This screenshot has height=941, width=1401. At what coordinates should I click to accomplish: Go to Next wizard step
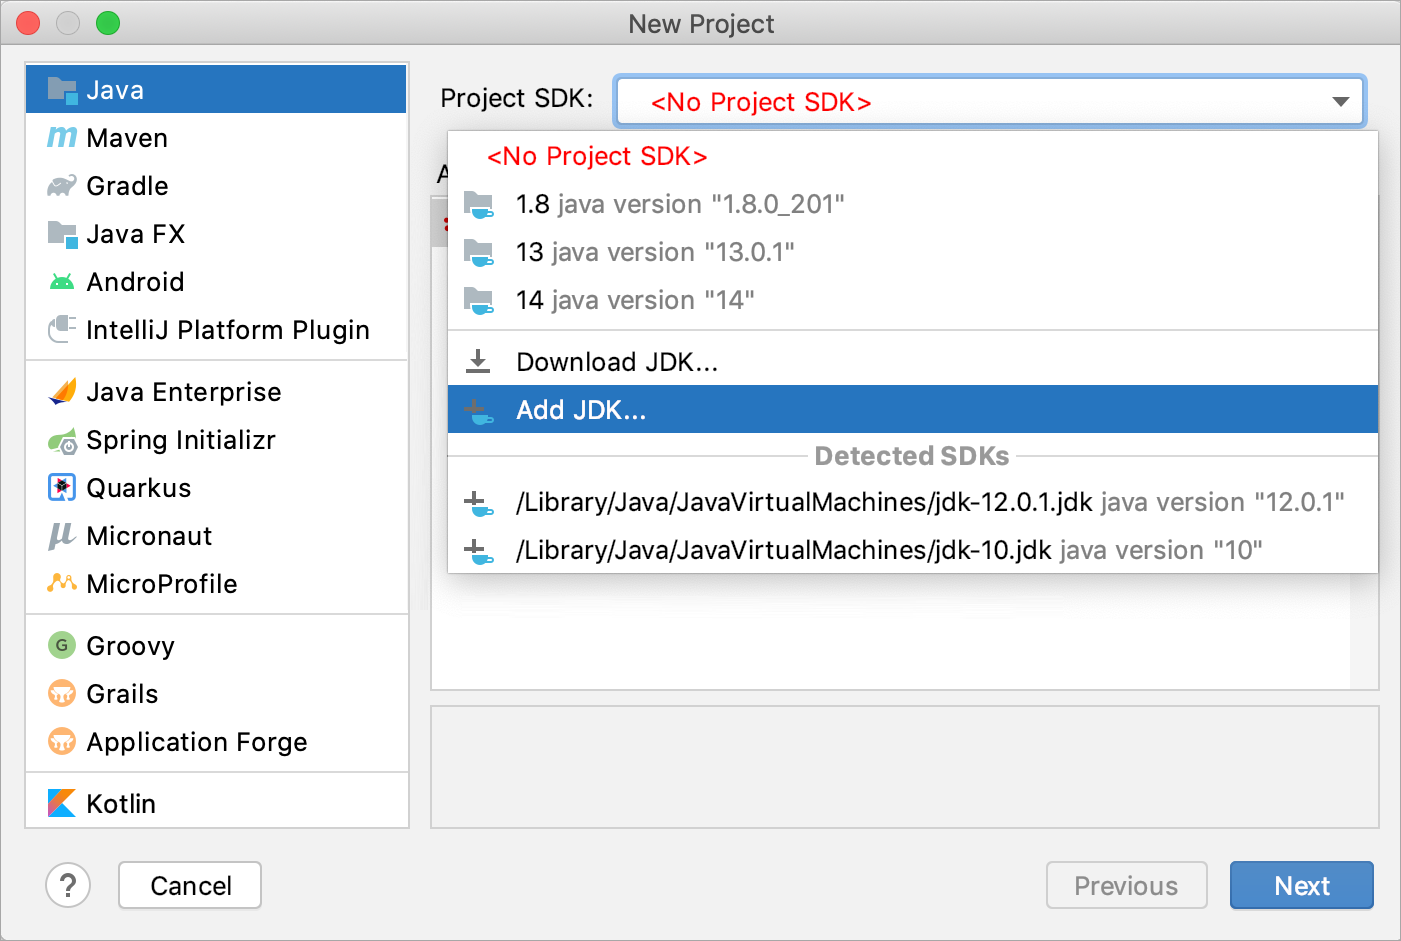pyautogui.click(x=1301, y=885)
